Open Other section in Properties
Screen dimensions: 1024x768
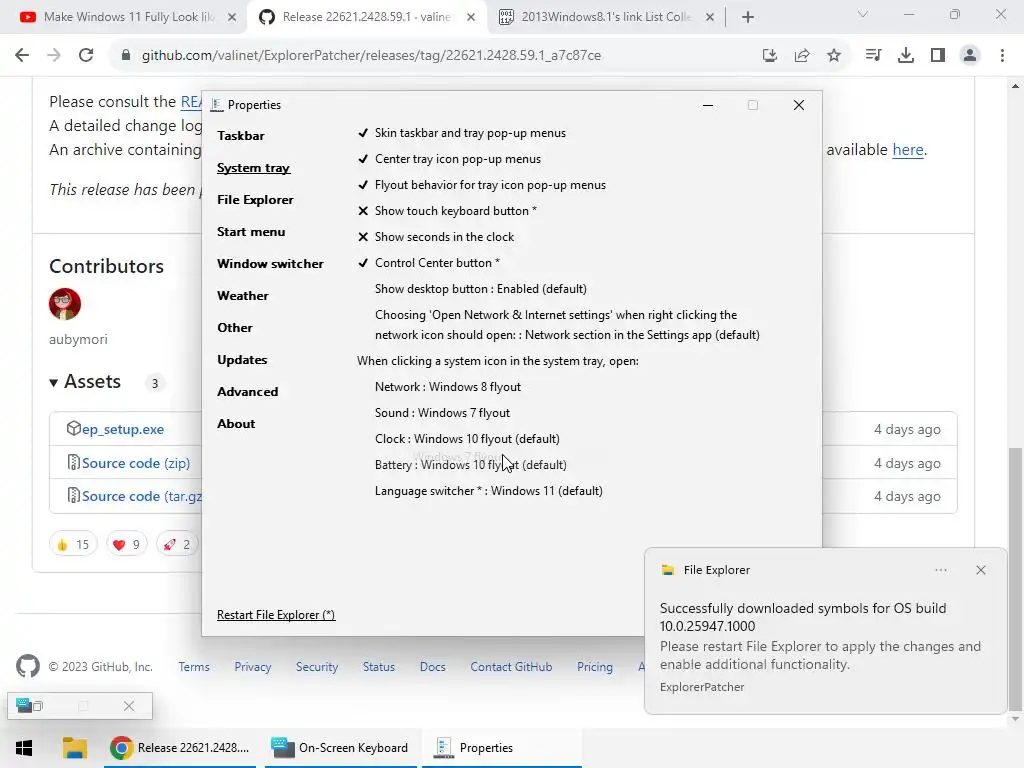point(235,328)
